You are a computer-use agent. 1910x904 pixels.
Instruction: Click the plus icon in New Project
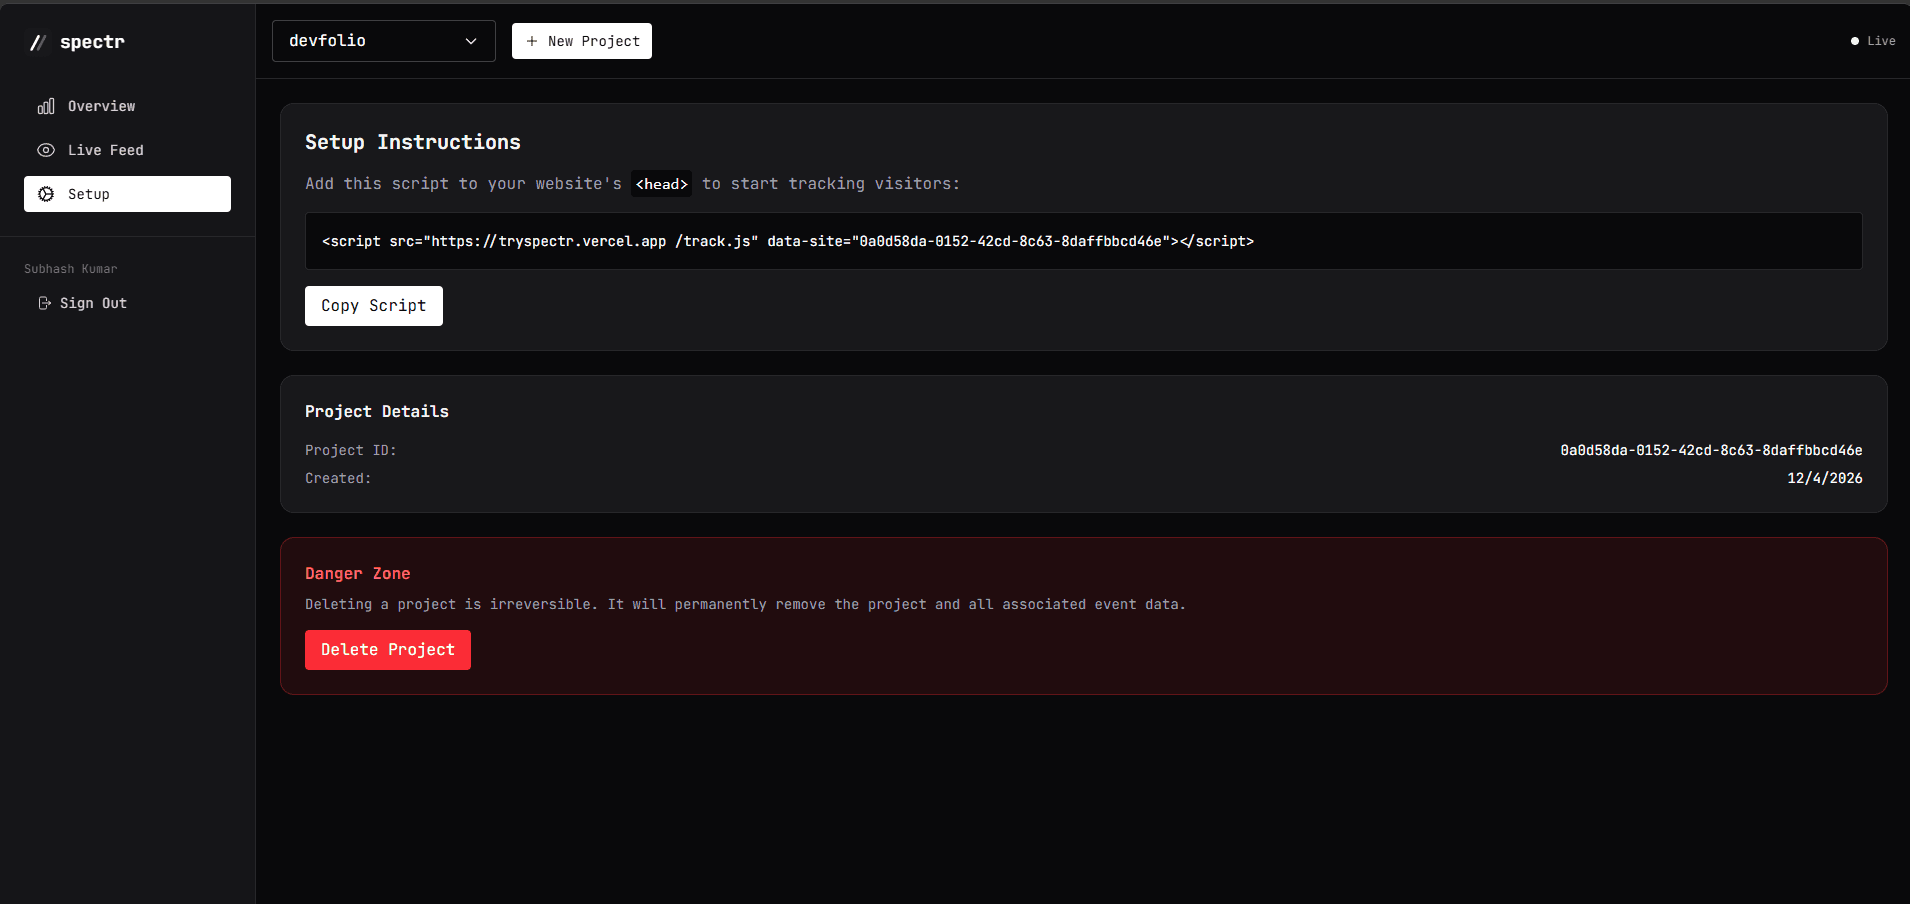click(x=532, y=41)
